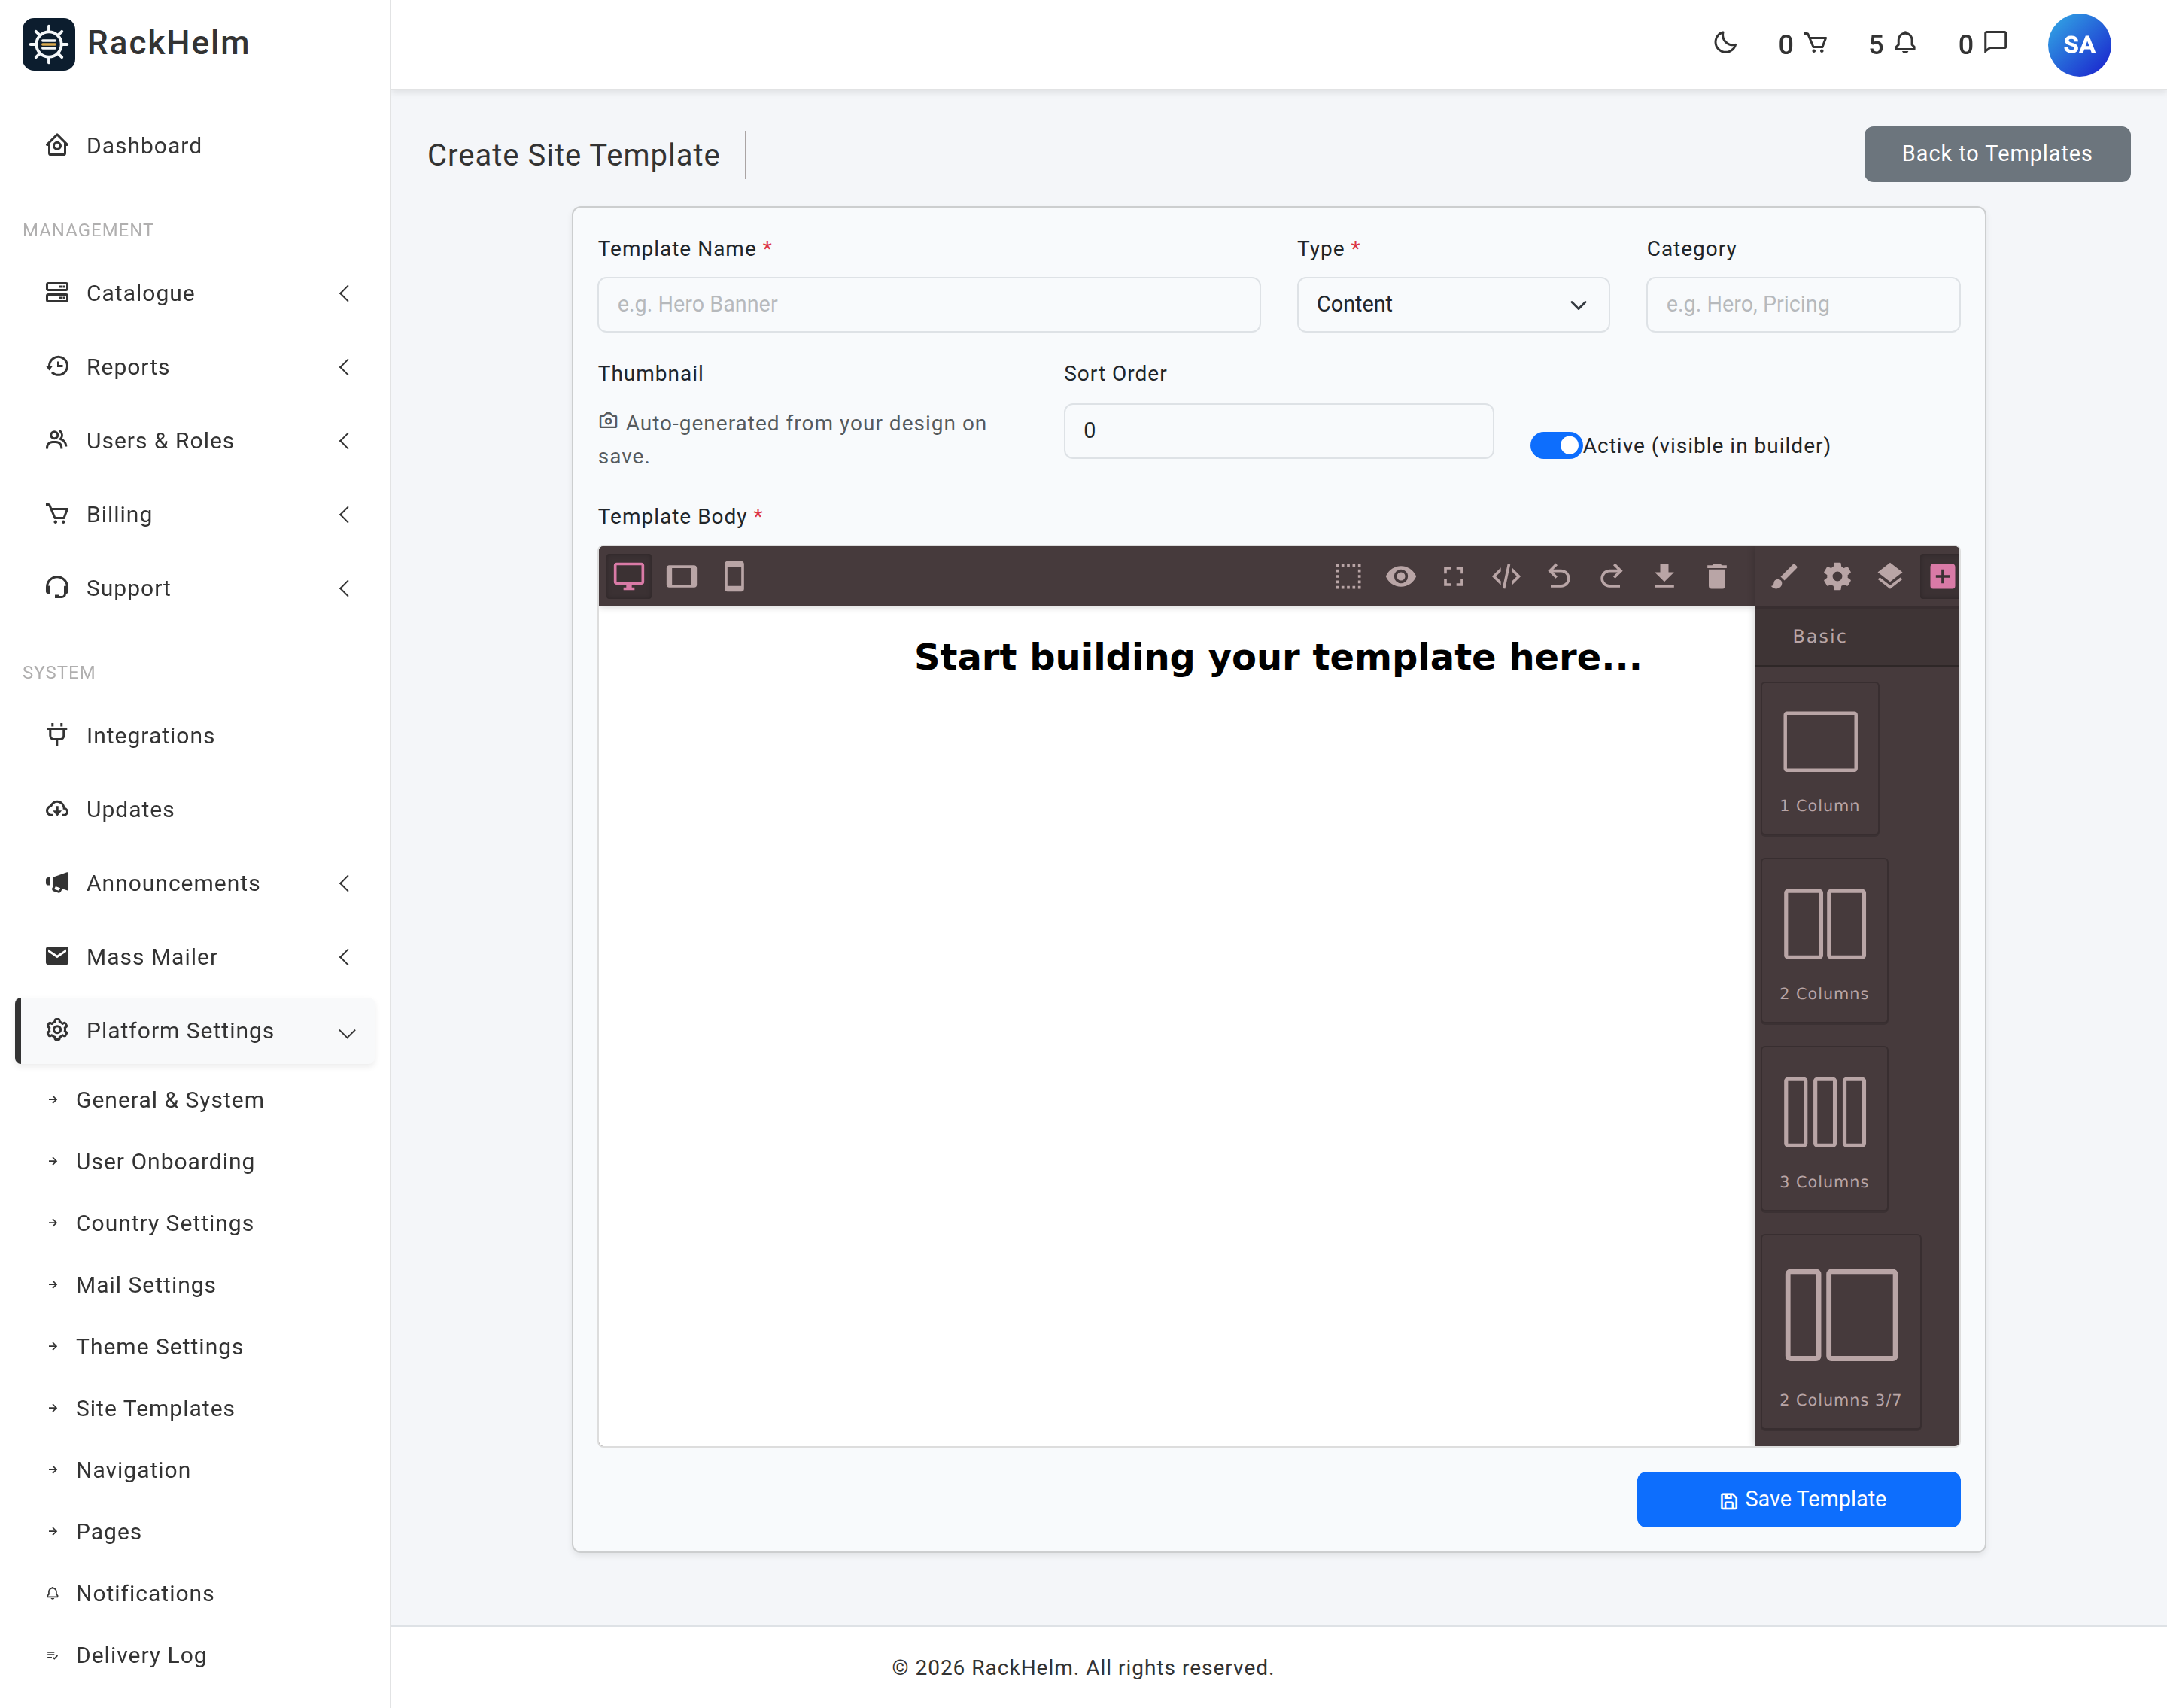Viewport: 2167px width, 1708px height.
Task: Open the Type dropdown
Action: click(x=1453, y=304)
